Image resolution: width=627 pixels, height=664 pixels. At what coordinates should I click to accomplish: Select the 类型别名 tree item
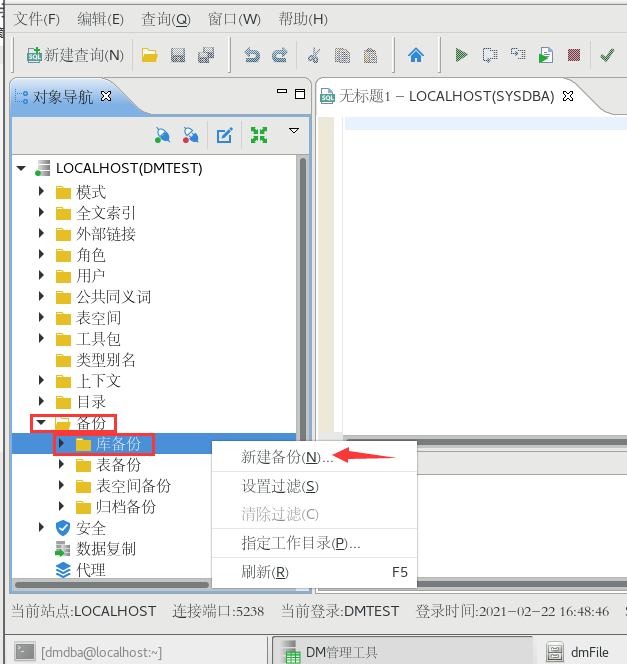click(x=106, y=360)
